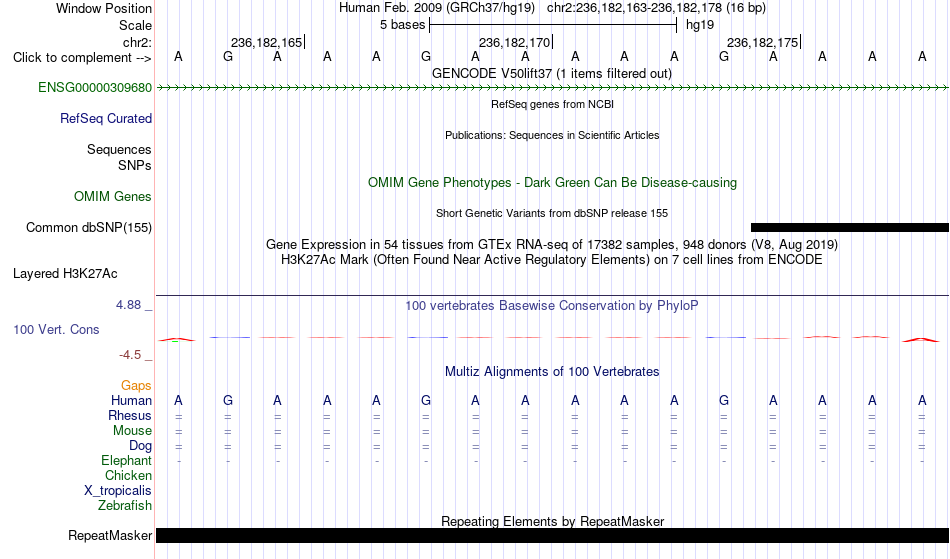Open '100 vertebrates Basewise Conservation by PhyloP' title
The image size is (950, 559).
(552, 306)
